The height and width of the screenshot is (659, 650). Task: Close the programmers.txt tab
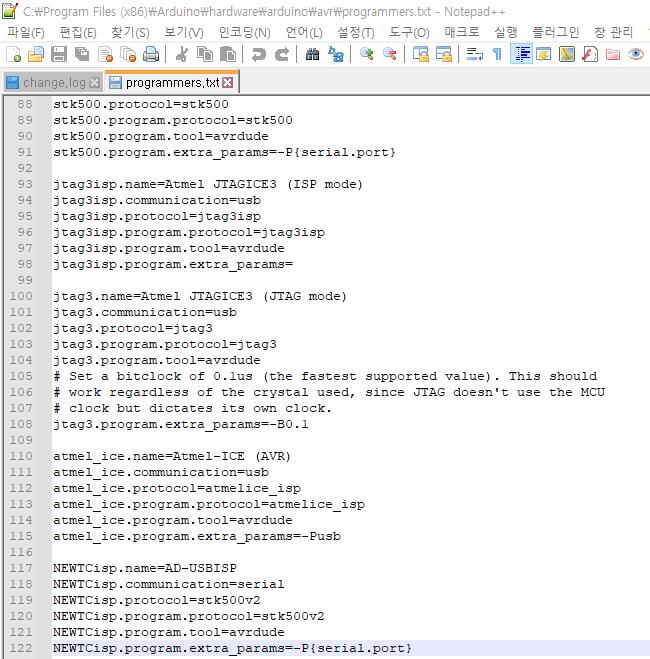[227, 82]
